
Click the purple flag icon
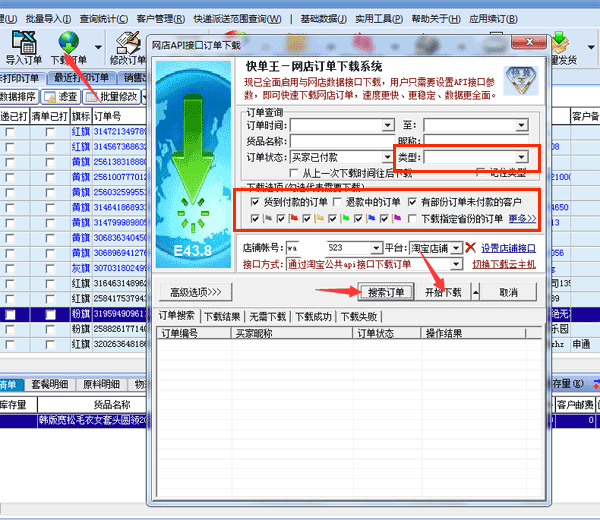click(x=397, y=218)
